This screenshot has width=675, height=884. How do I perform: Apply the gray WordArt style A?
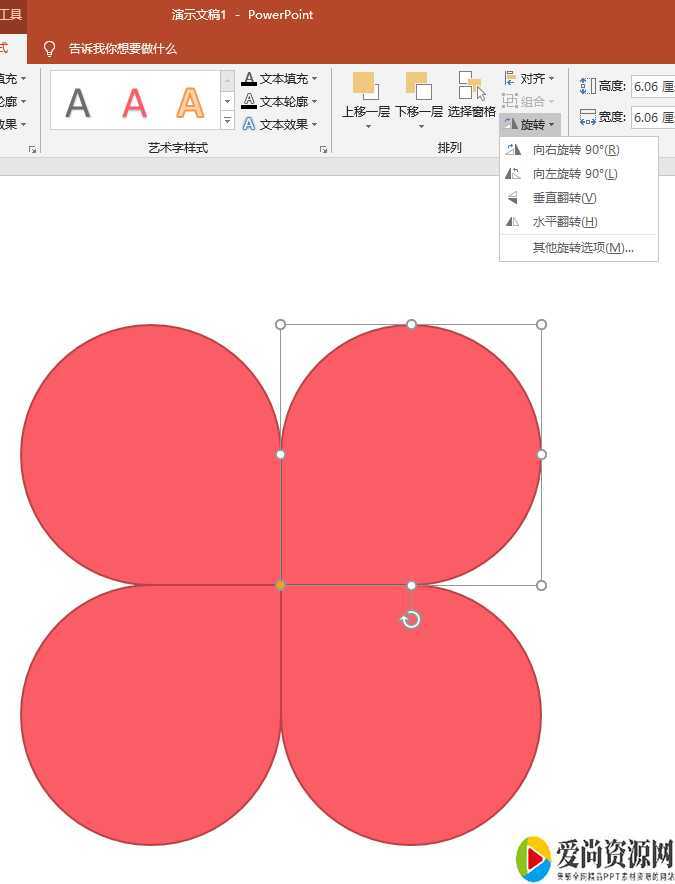(78, 102)
